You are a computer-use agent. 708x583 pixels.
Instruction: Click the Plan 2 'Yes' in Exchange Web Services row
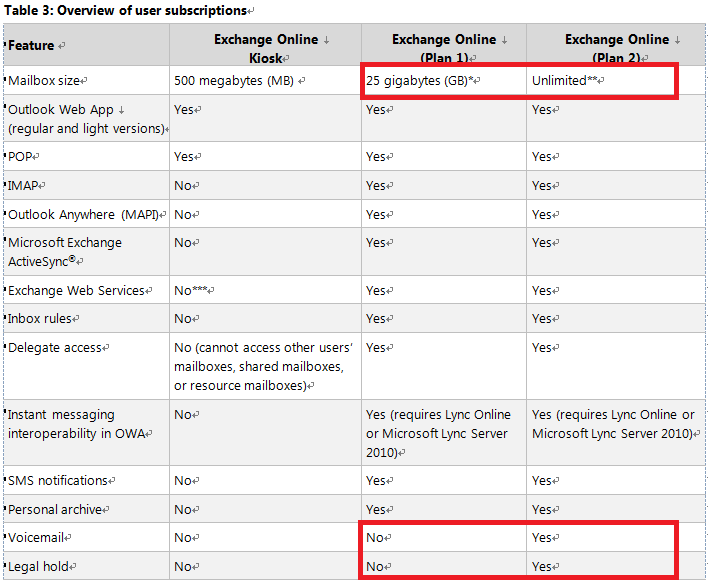(541, 290)
